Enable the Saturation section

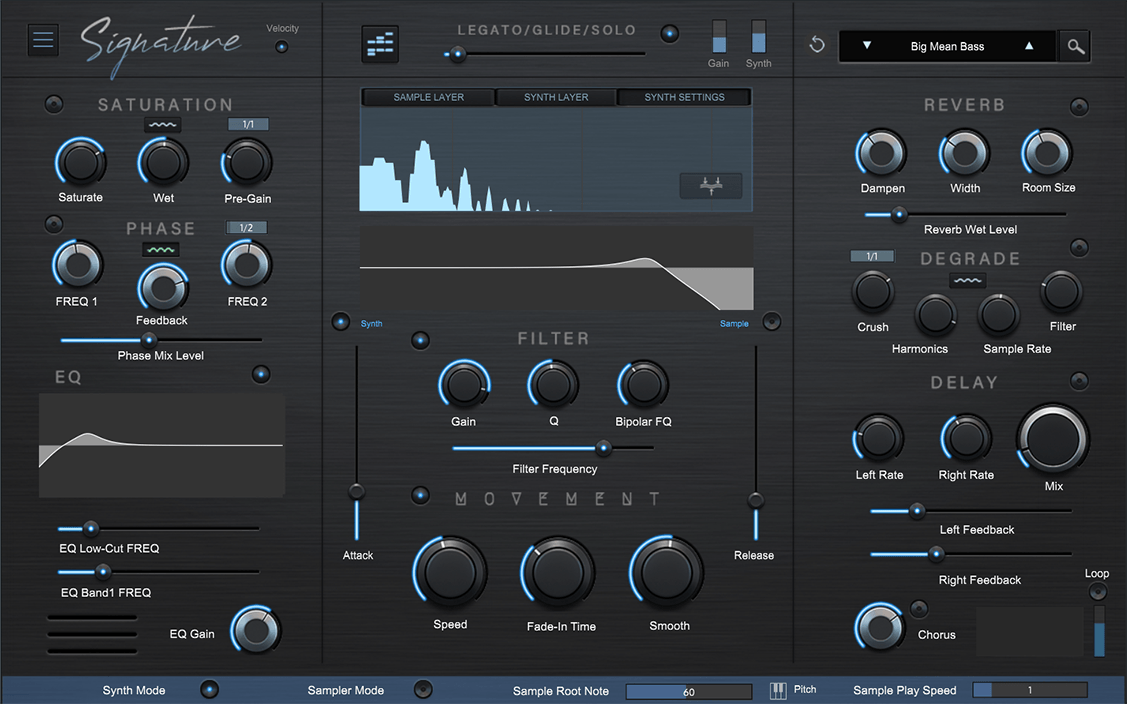[54, 104]
